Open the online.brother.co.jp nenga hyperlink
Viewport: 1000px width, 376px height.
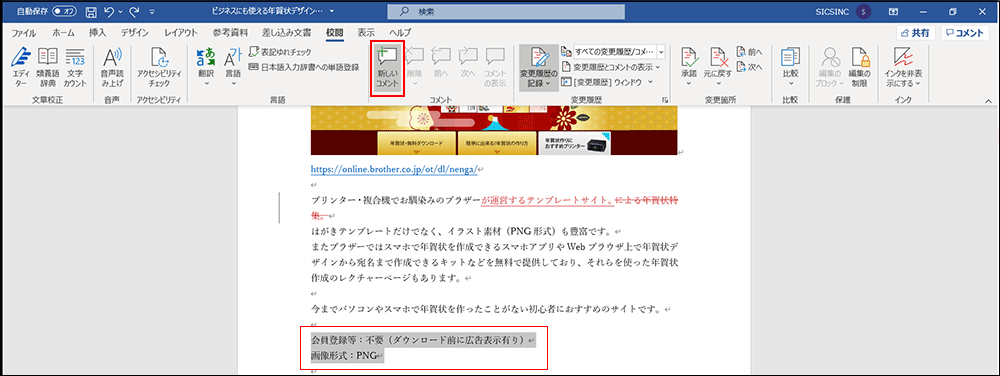393,170
